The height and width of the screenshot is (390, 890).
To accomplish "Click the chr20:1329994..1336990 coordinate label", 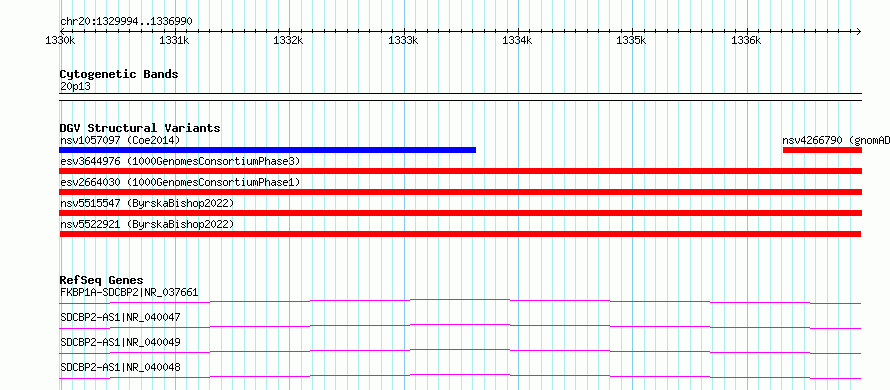I will [x=126, y=21].
